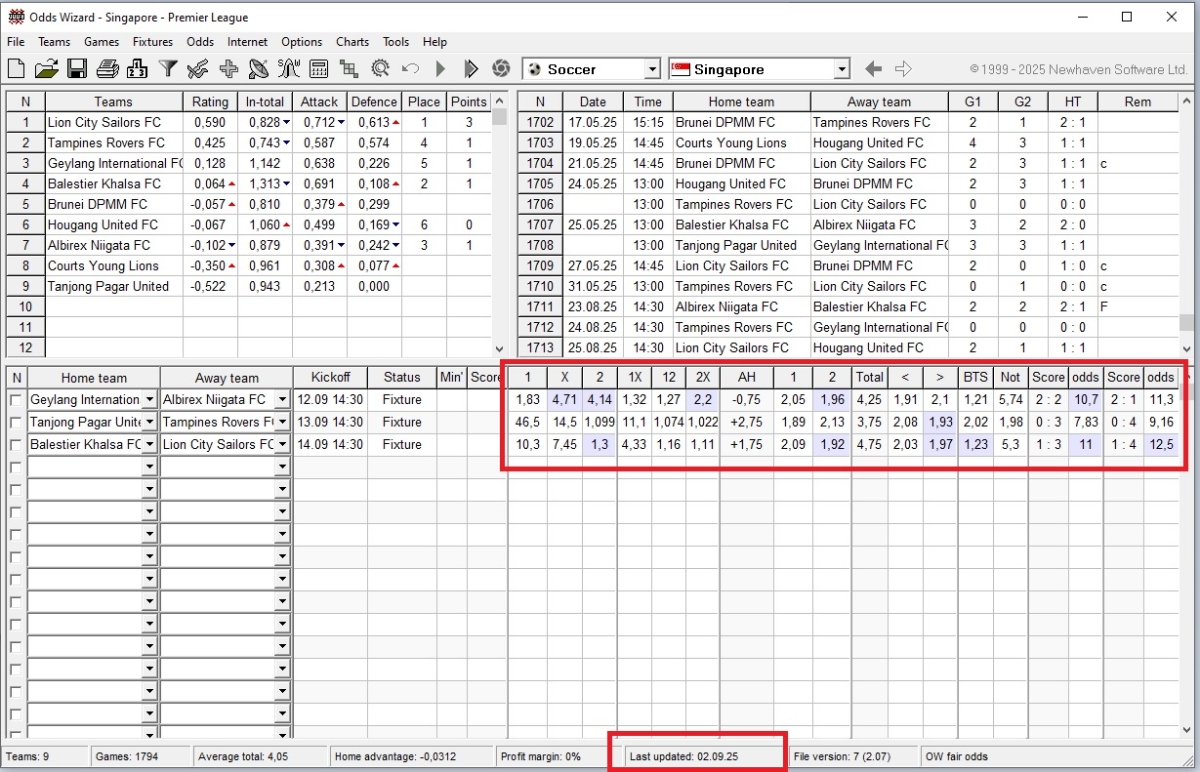Open the calculator icon
The image size is (1200, 772).
click(319, 69)
